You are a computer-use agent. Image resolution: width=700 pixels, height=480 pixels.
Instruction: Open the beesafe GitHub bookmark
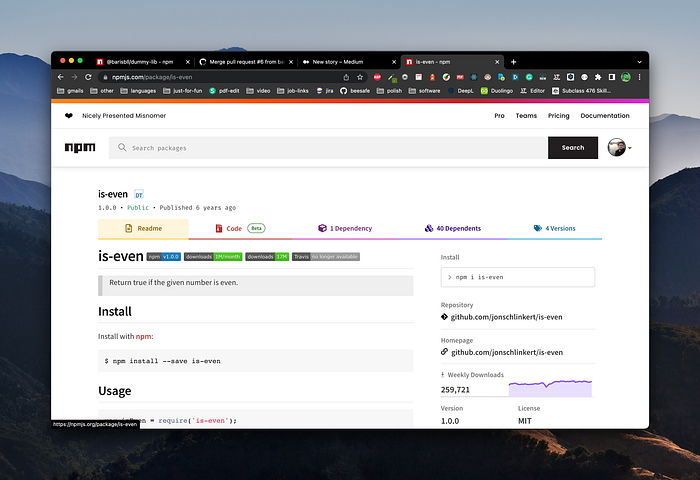click(x=355, y=91)
